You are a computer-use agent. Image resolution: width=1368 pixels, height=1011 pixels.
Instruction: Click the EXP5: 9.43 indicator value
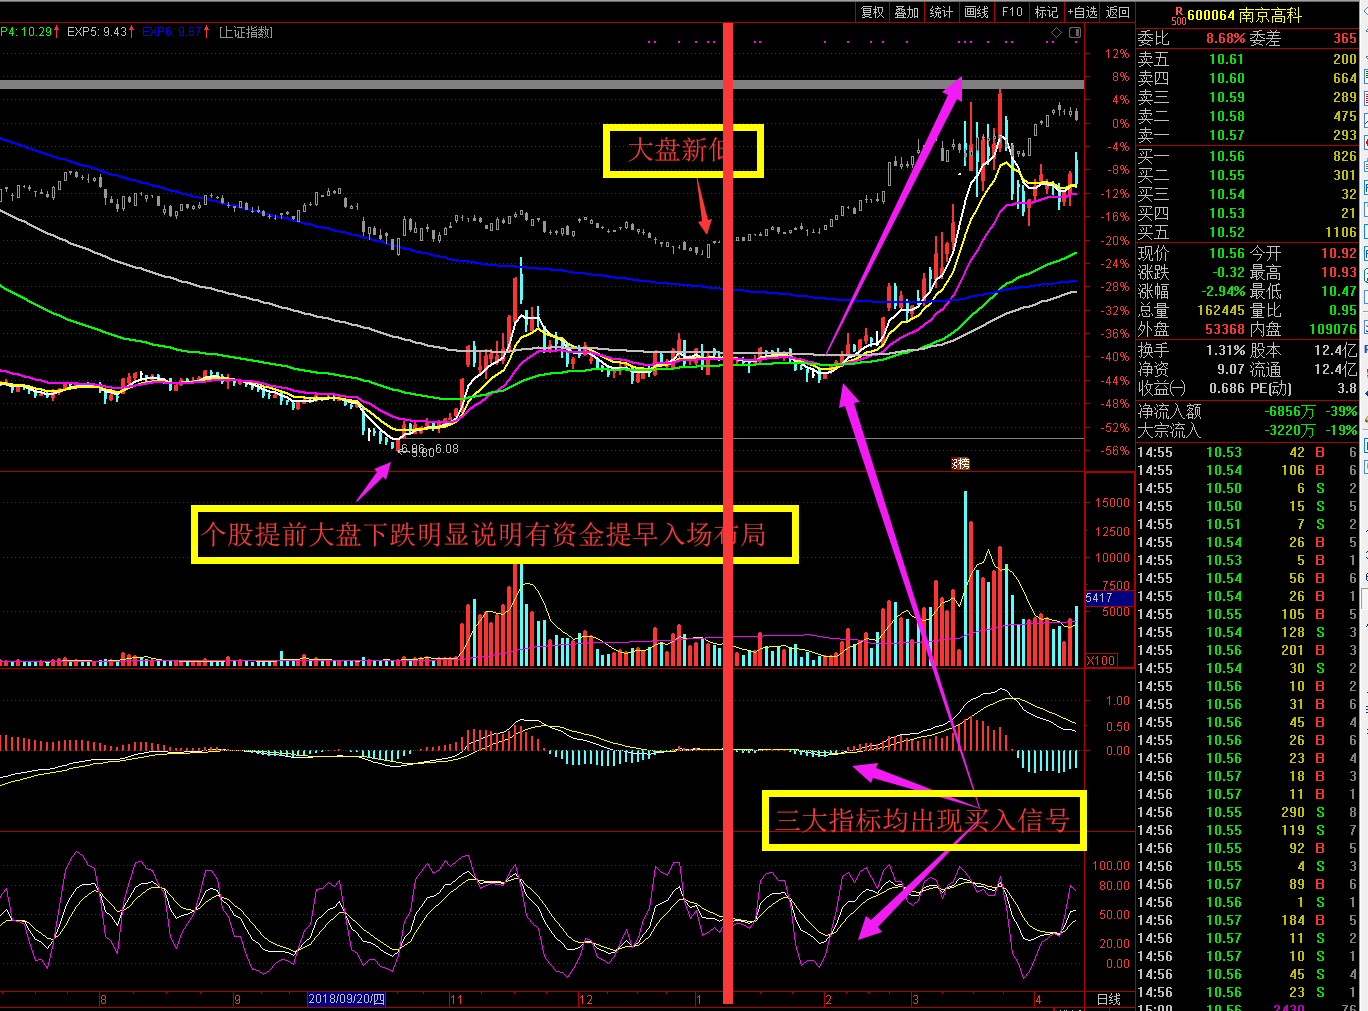[98, 32]
